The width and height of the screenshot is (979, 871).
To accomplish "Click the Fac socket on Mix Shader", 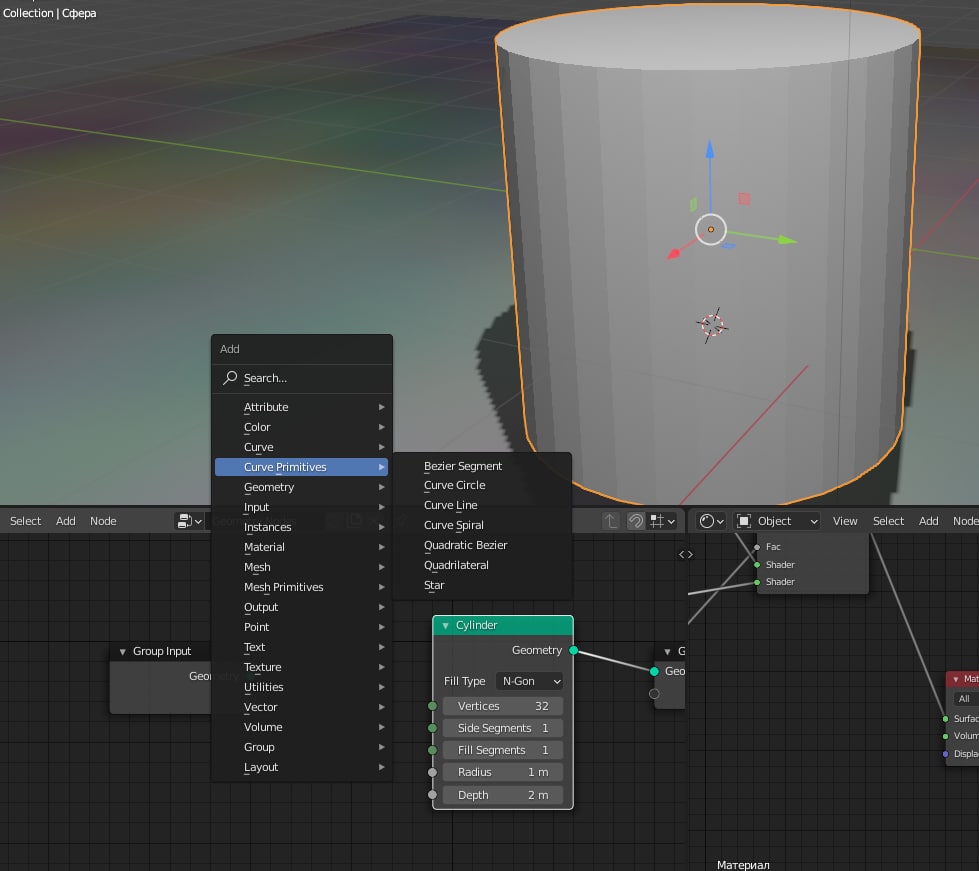I will (757, 547).
